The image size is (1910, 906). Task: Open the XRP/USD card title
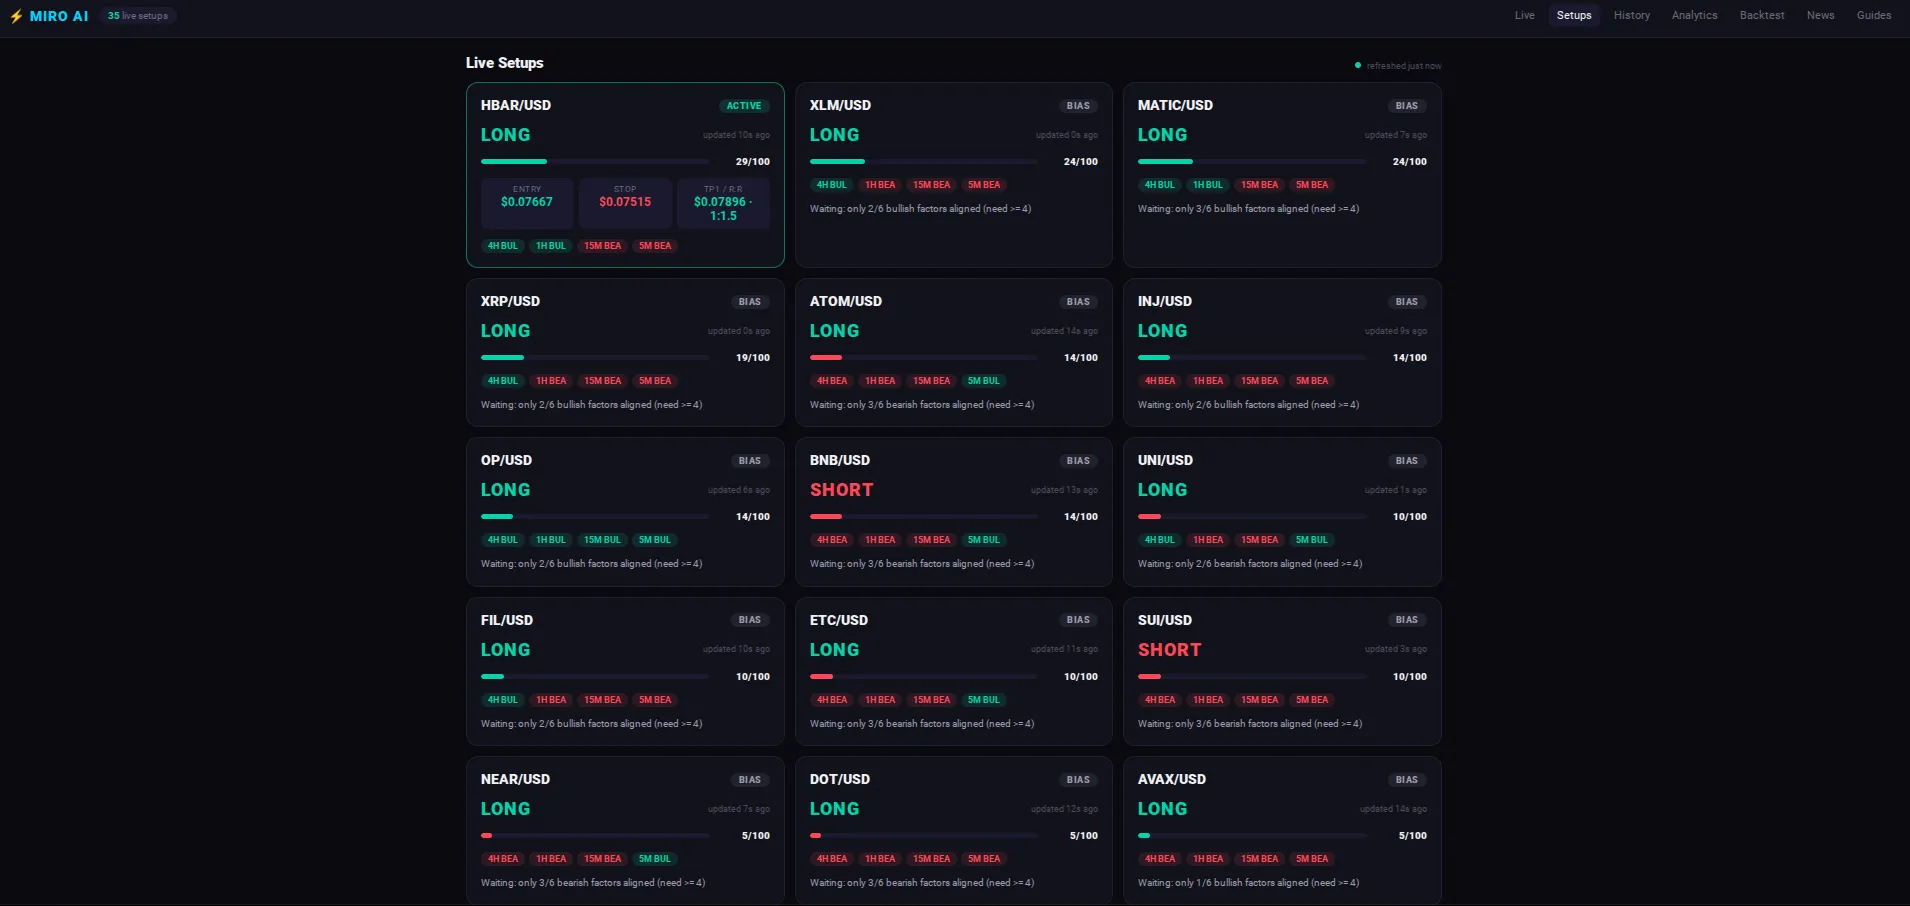point(510,301)
